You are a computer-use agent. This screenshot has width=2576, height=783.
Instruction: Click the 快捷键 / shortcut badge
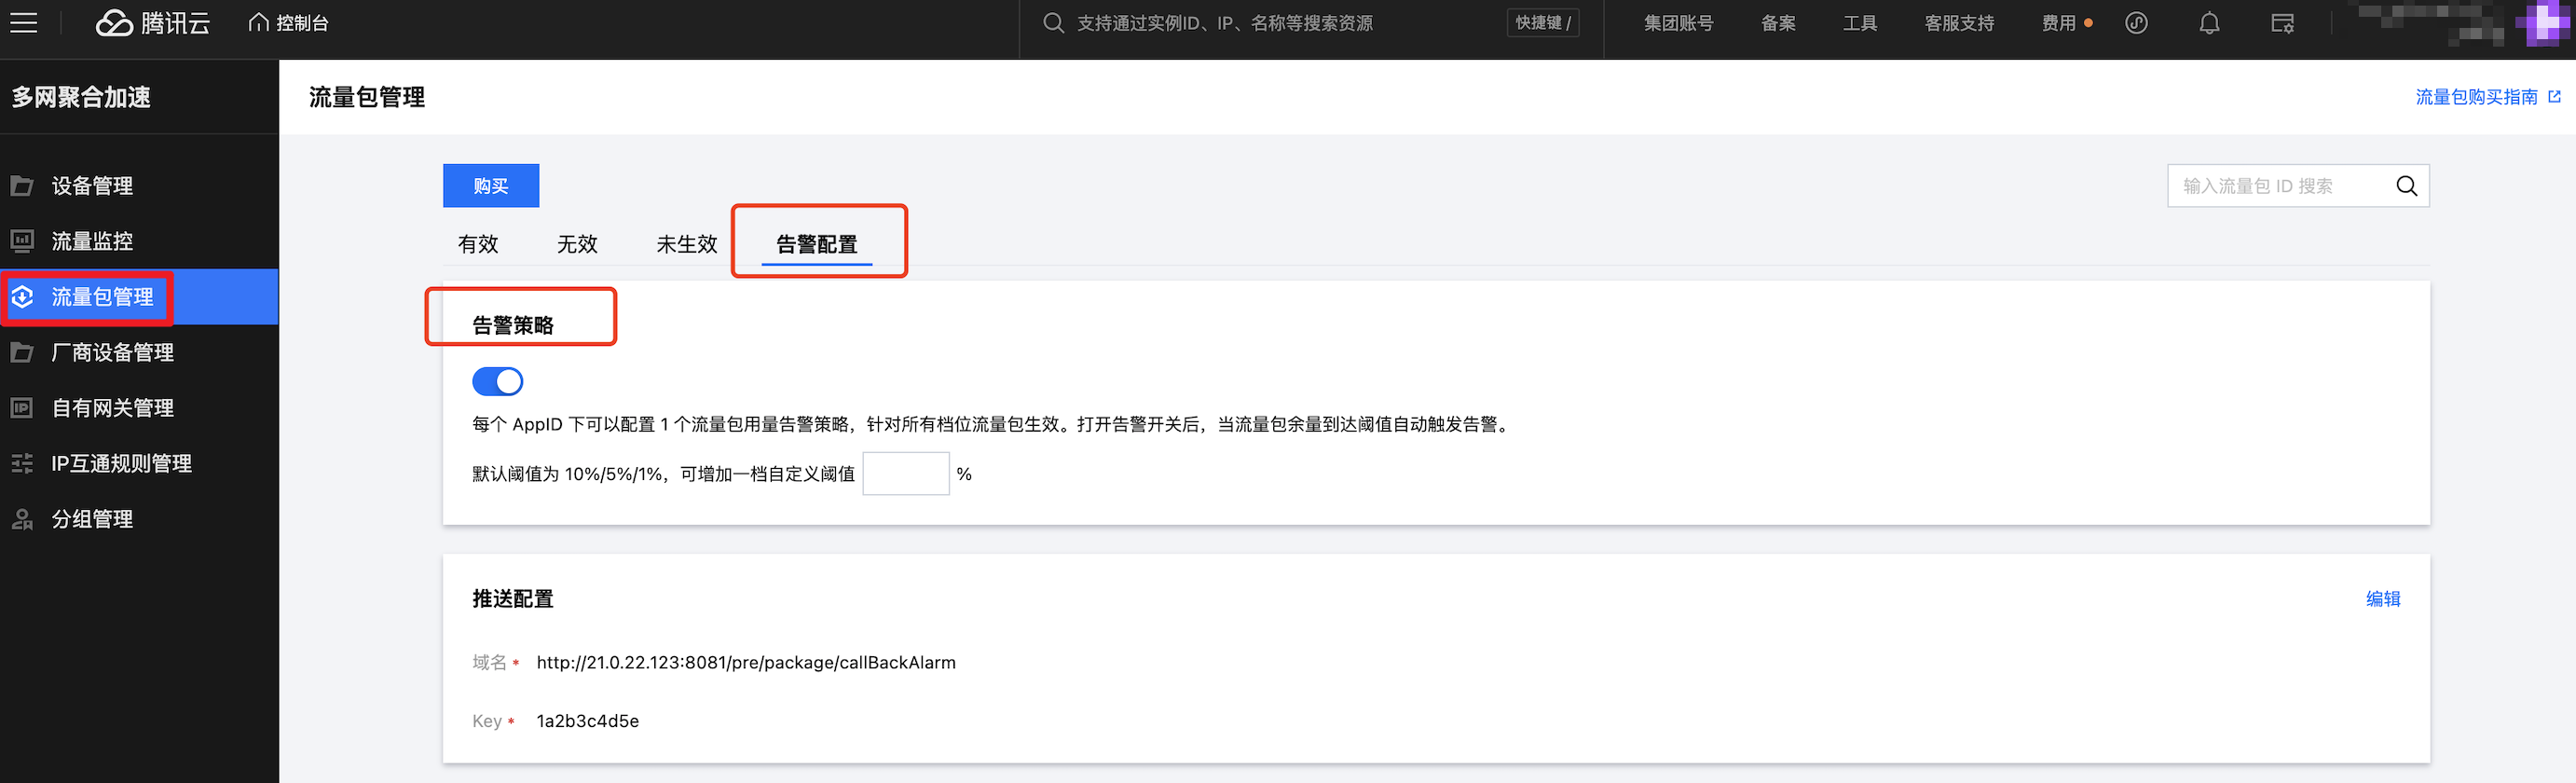1543,23
